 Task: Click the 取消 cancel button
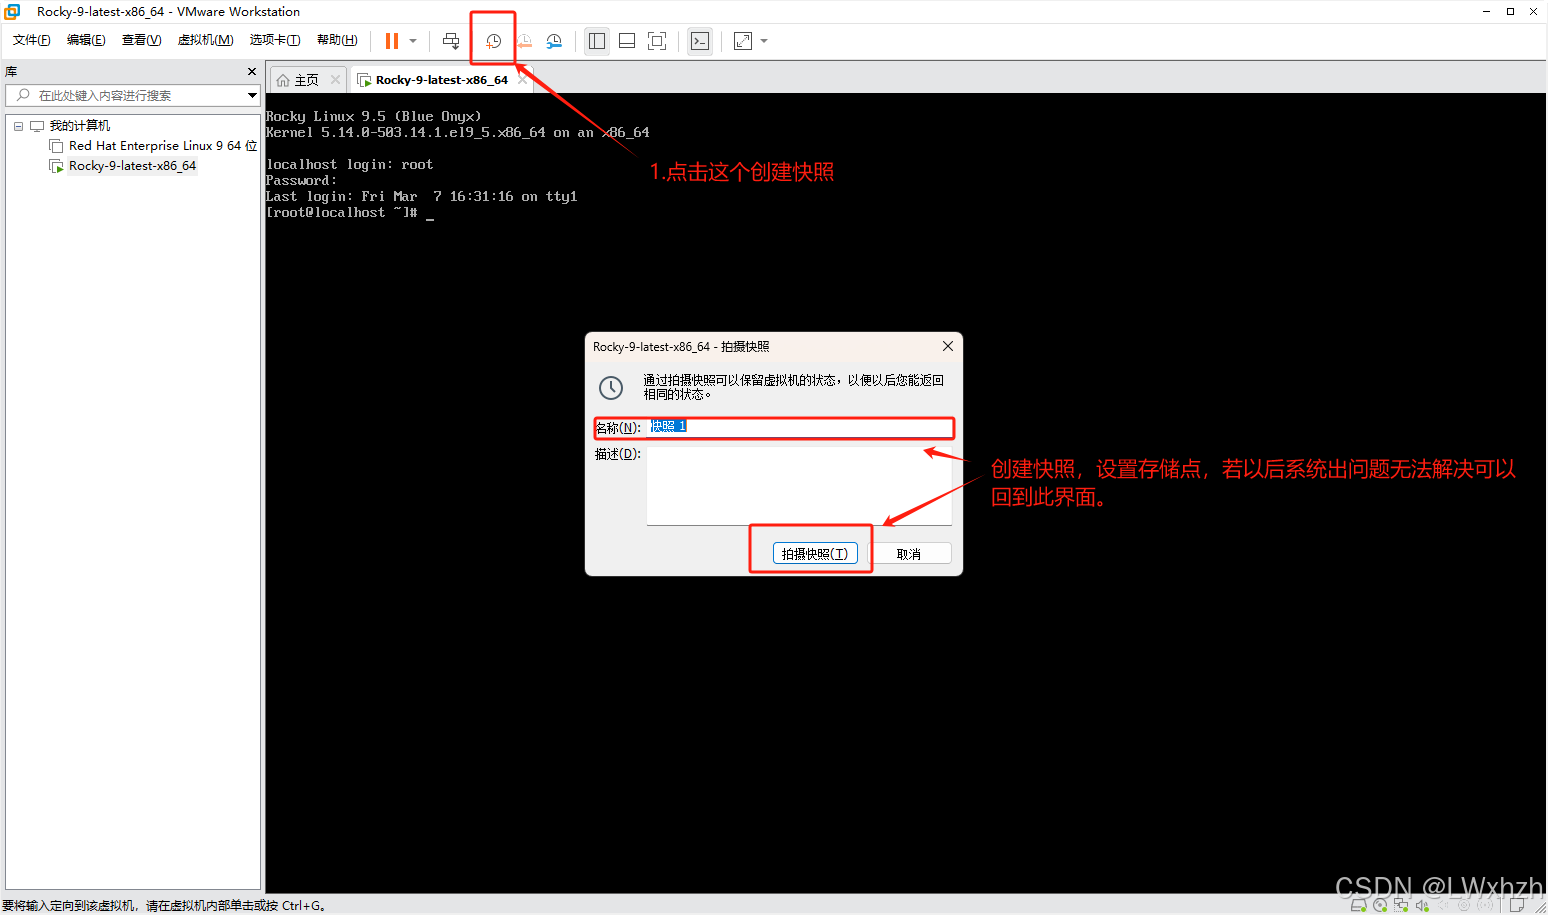tap(909, 554)
